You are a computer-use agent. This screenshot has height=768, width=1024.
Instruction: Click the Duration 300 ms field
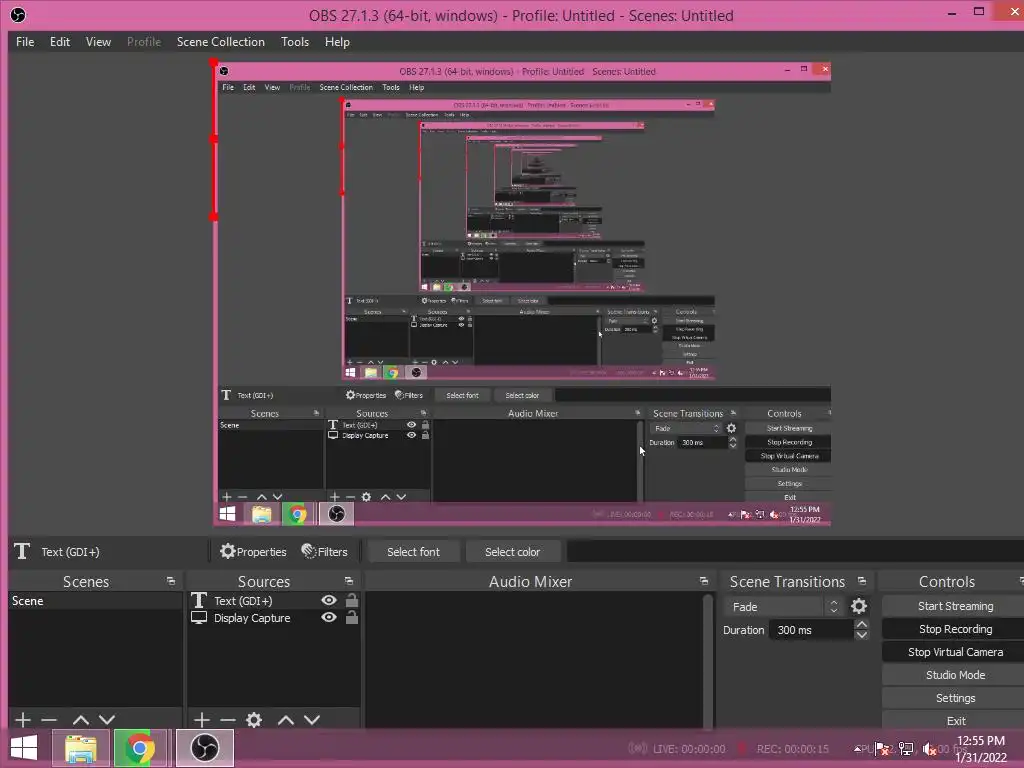[811, 630]
